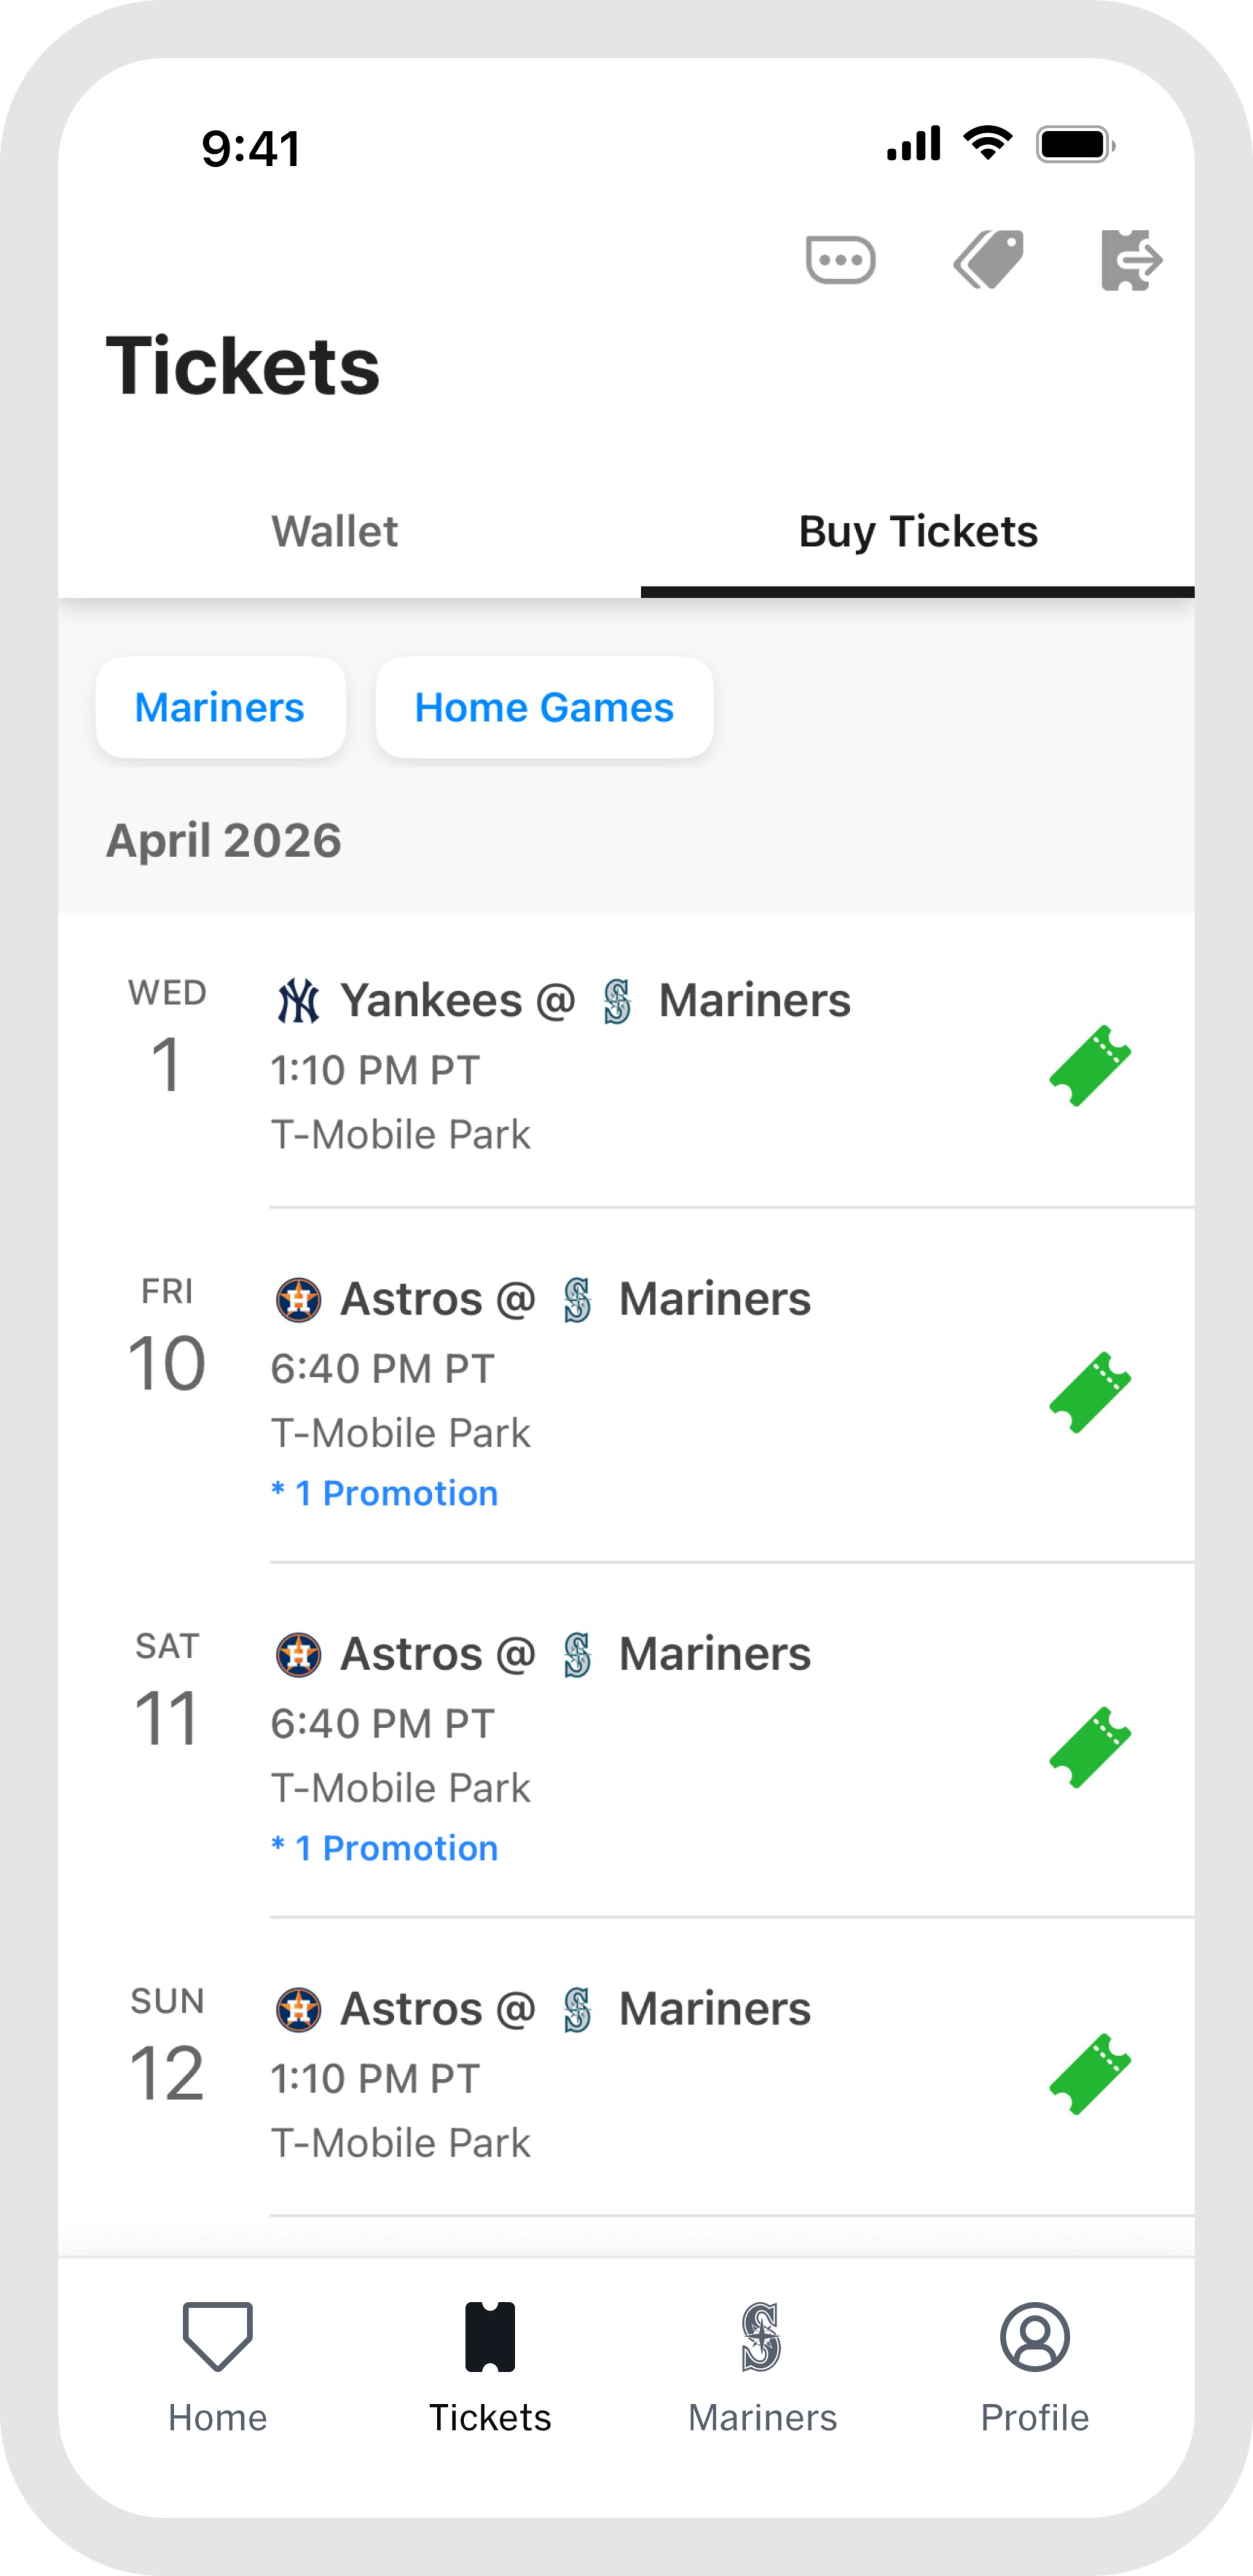Screen dimensions: 1253x2576
Task: Open ticket transfer via ticket-arrow icon
Action: [x=1131, y=261]
